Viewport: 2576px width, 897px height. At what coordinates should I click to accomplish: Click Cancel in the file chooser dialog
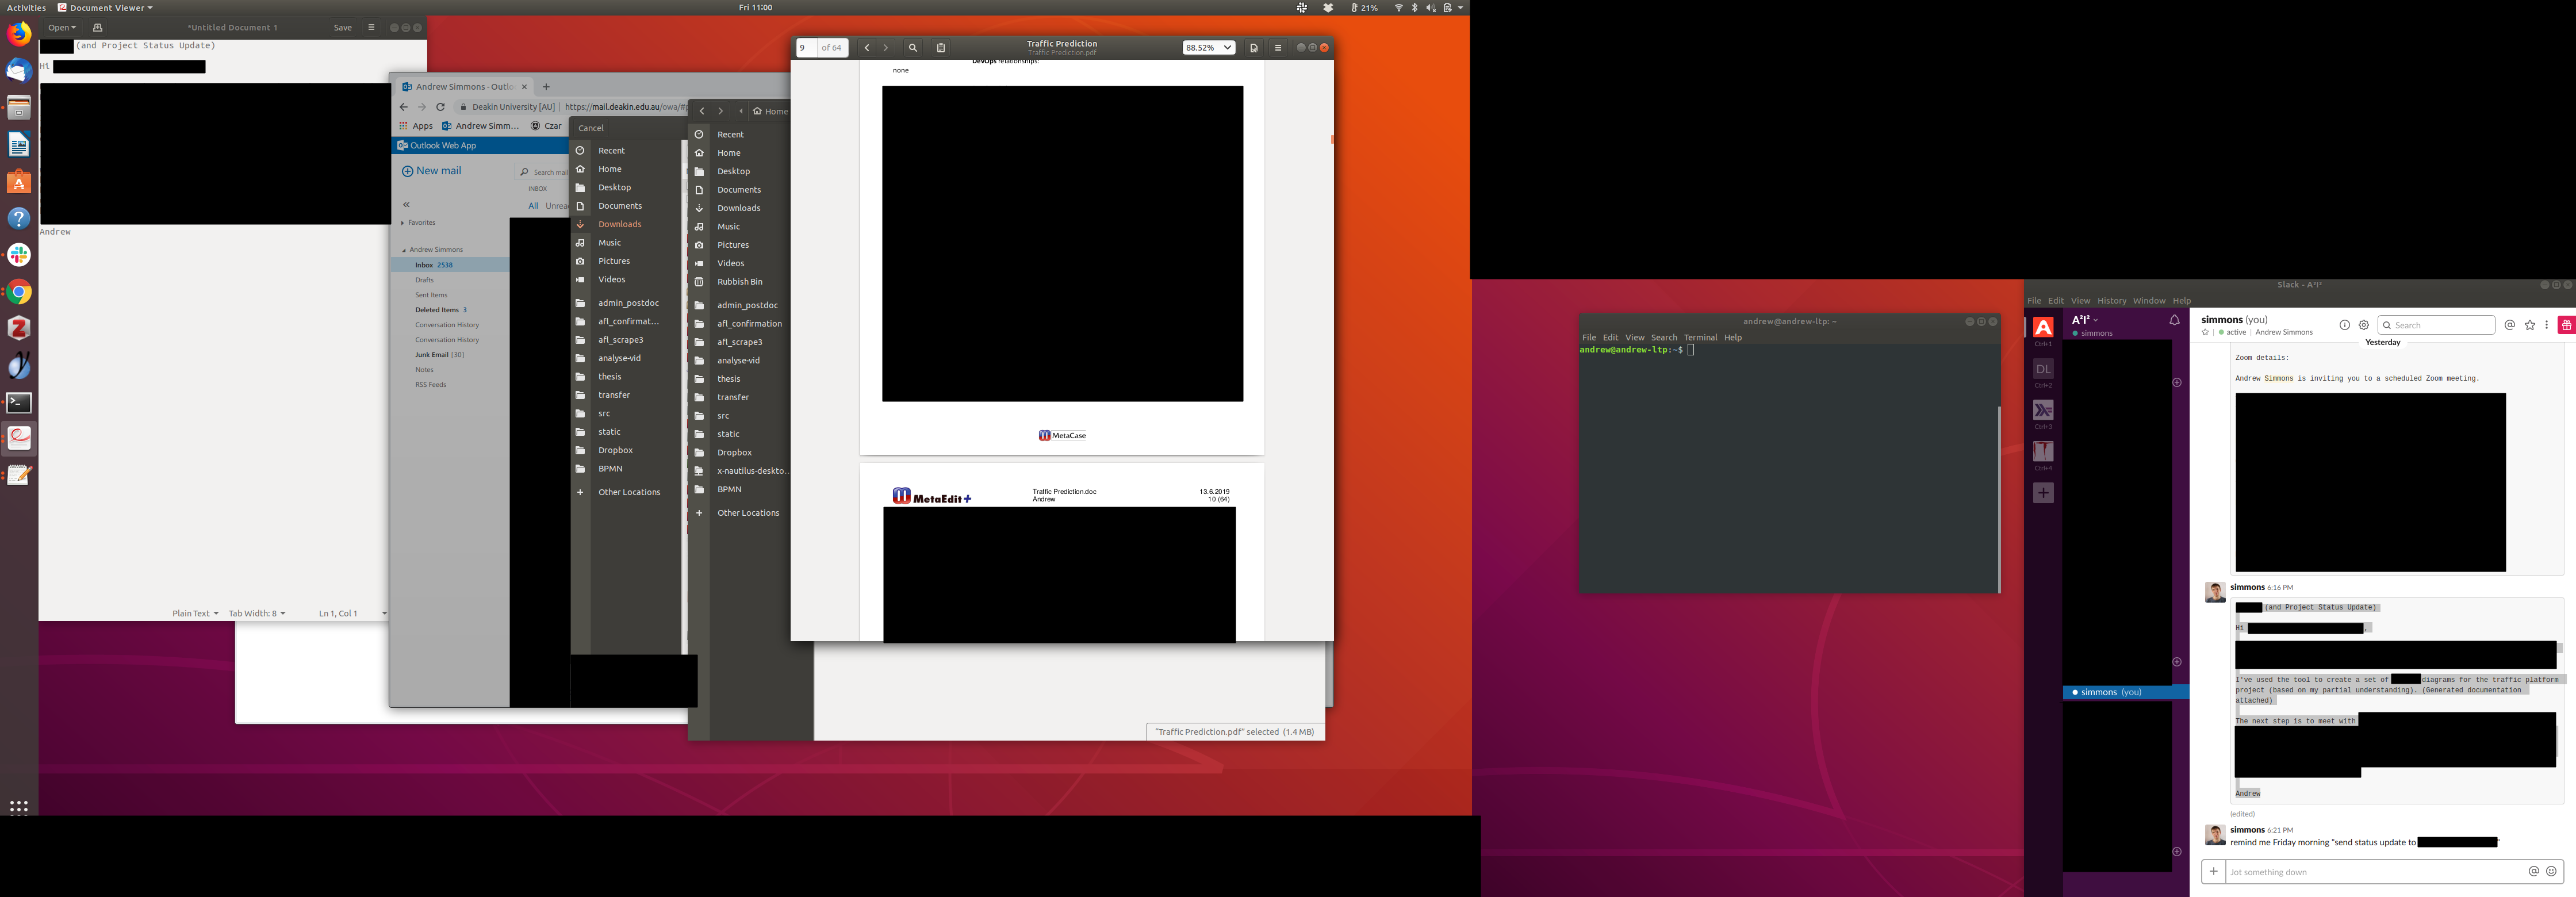tap(591, 128)
